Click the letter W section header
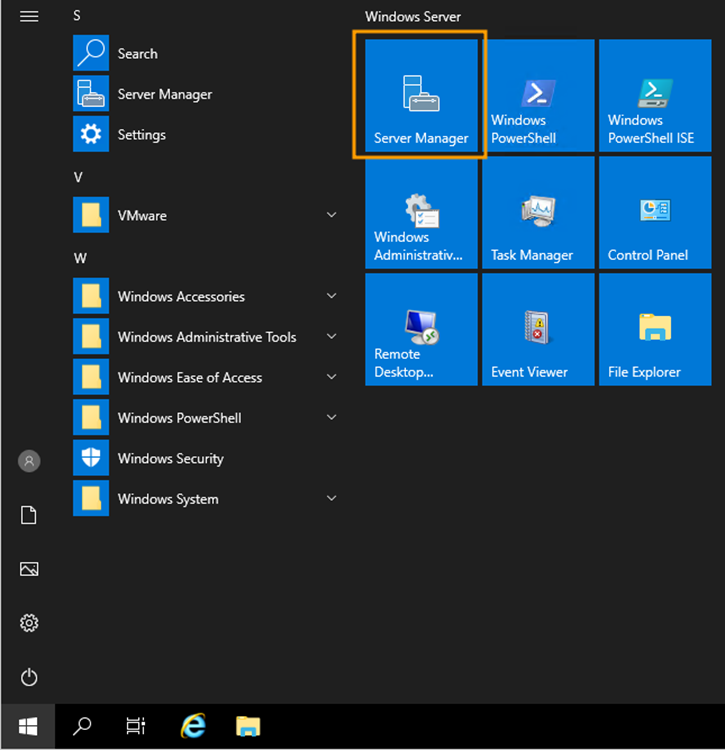 tap(80, 258)
